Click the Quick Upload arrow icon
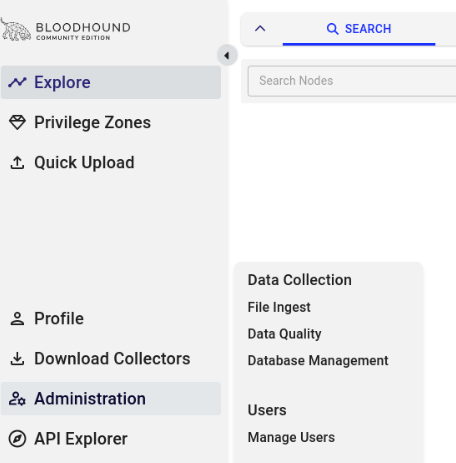This screenshot has width=456, height=463. [17, 163]
